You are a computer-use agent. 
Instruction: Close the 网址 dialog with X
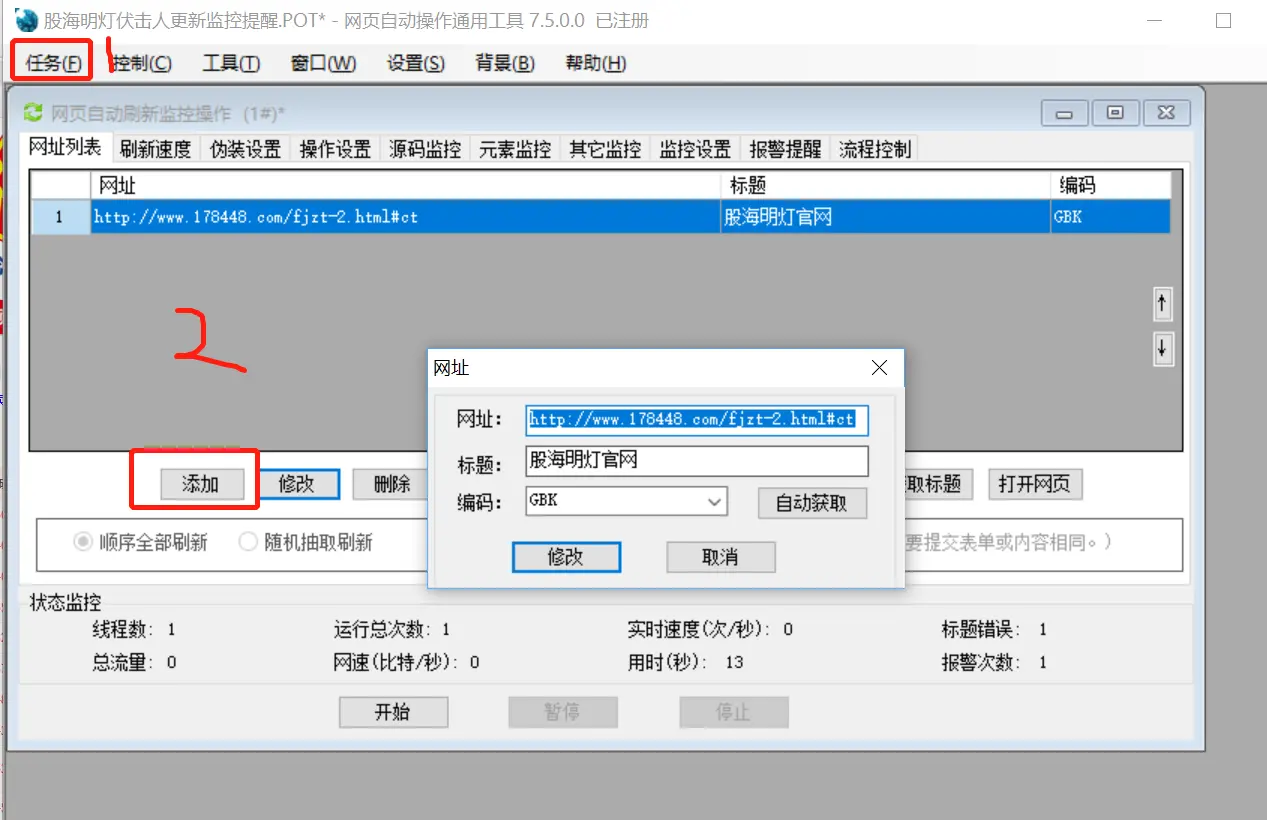879,368
